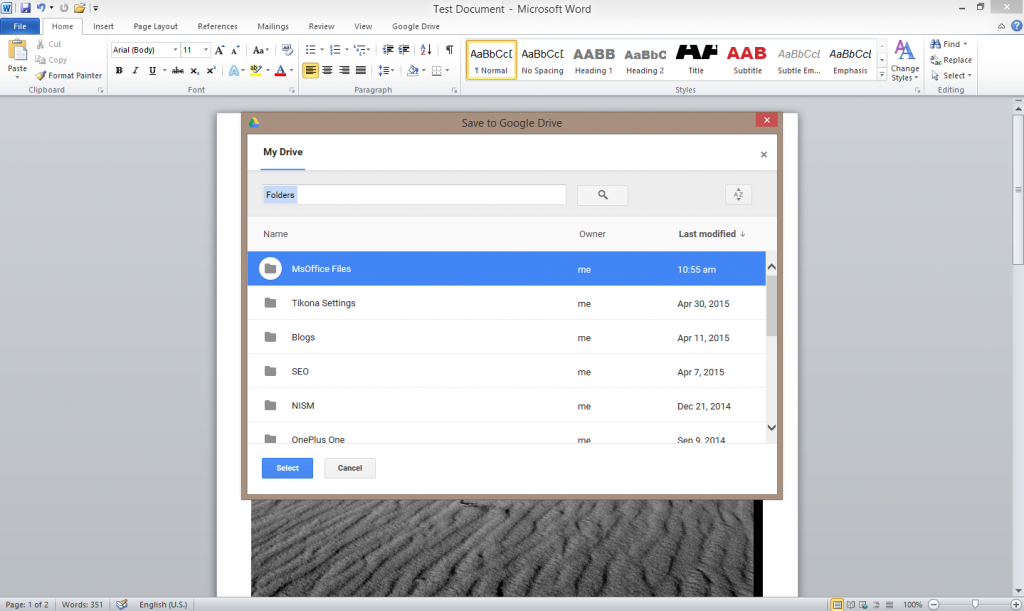
Task: Click the A-Z sort icon in Drive dialog
Action: (x=738, y=195)
